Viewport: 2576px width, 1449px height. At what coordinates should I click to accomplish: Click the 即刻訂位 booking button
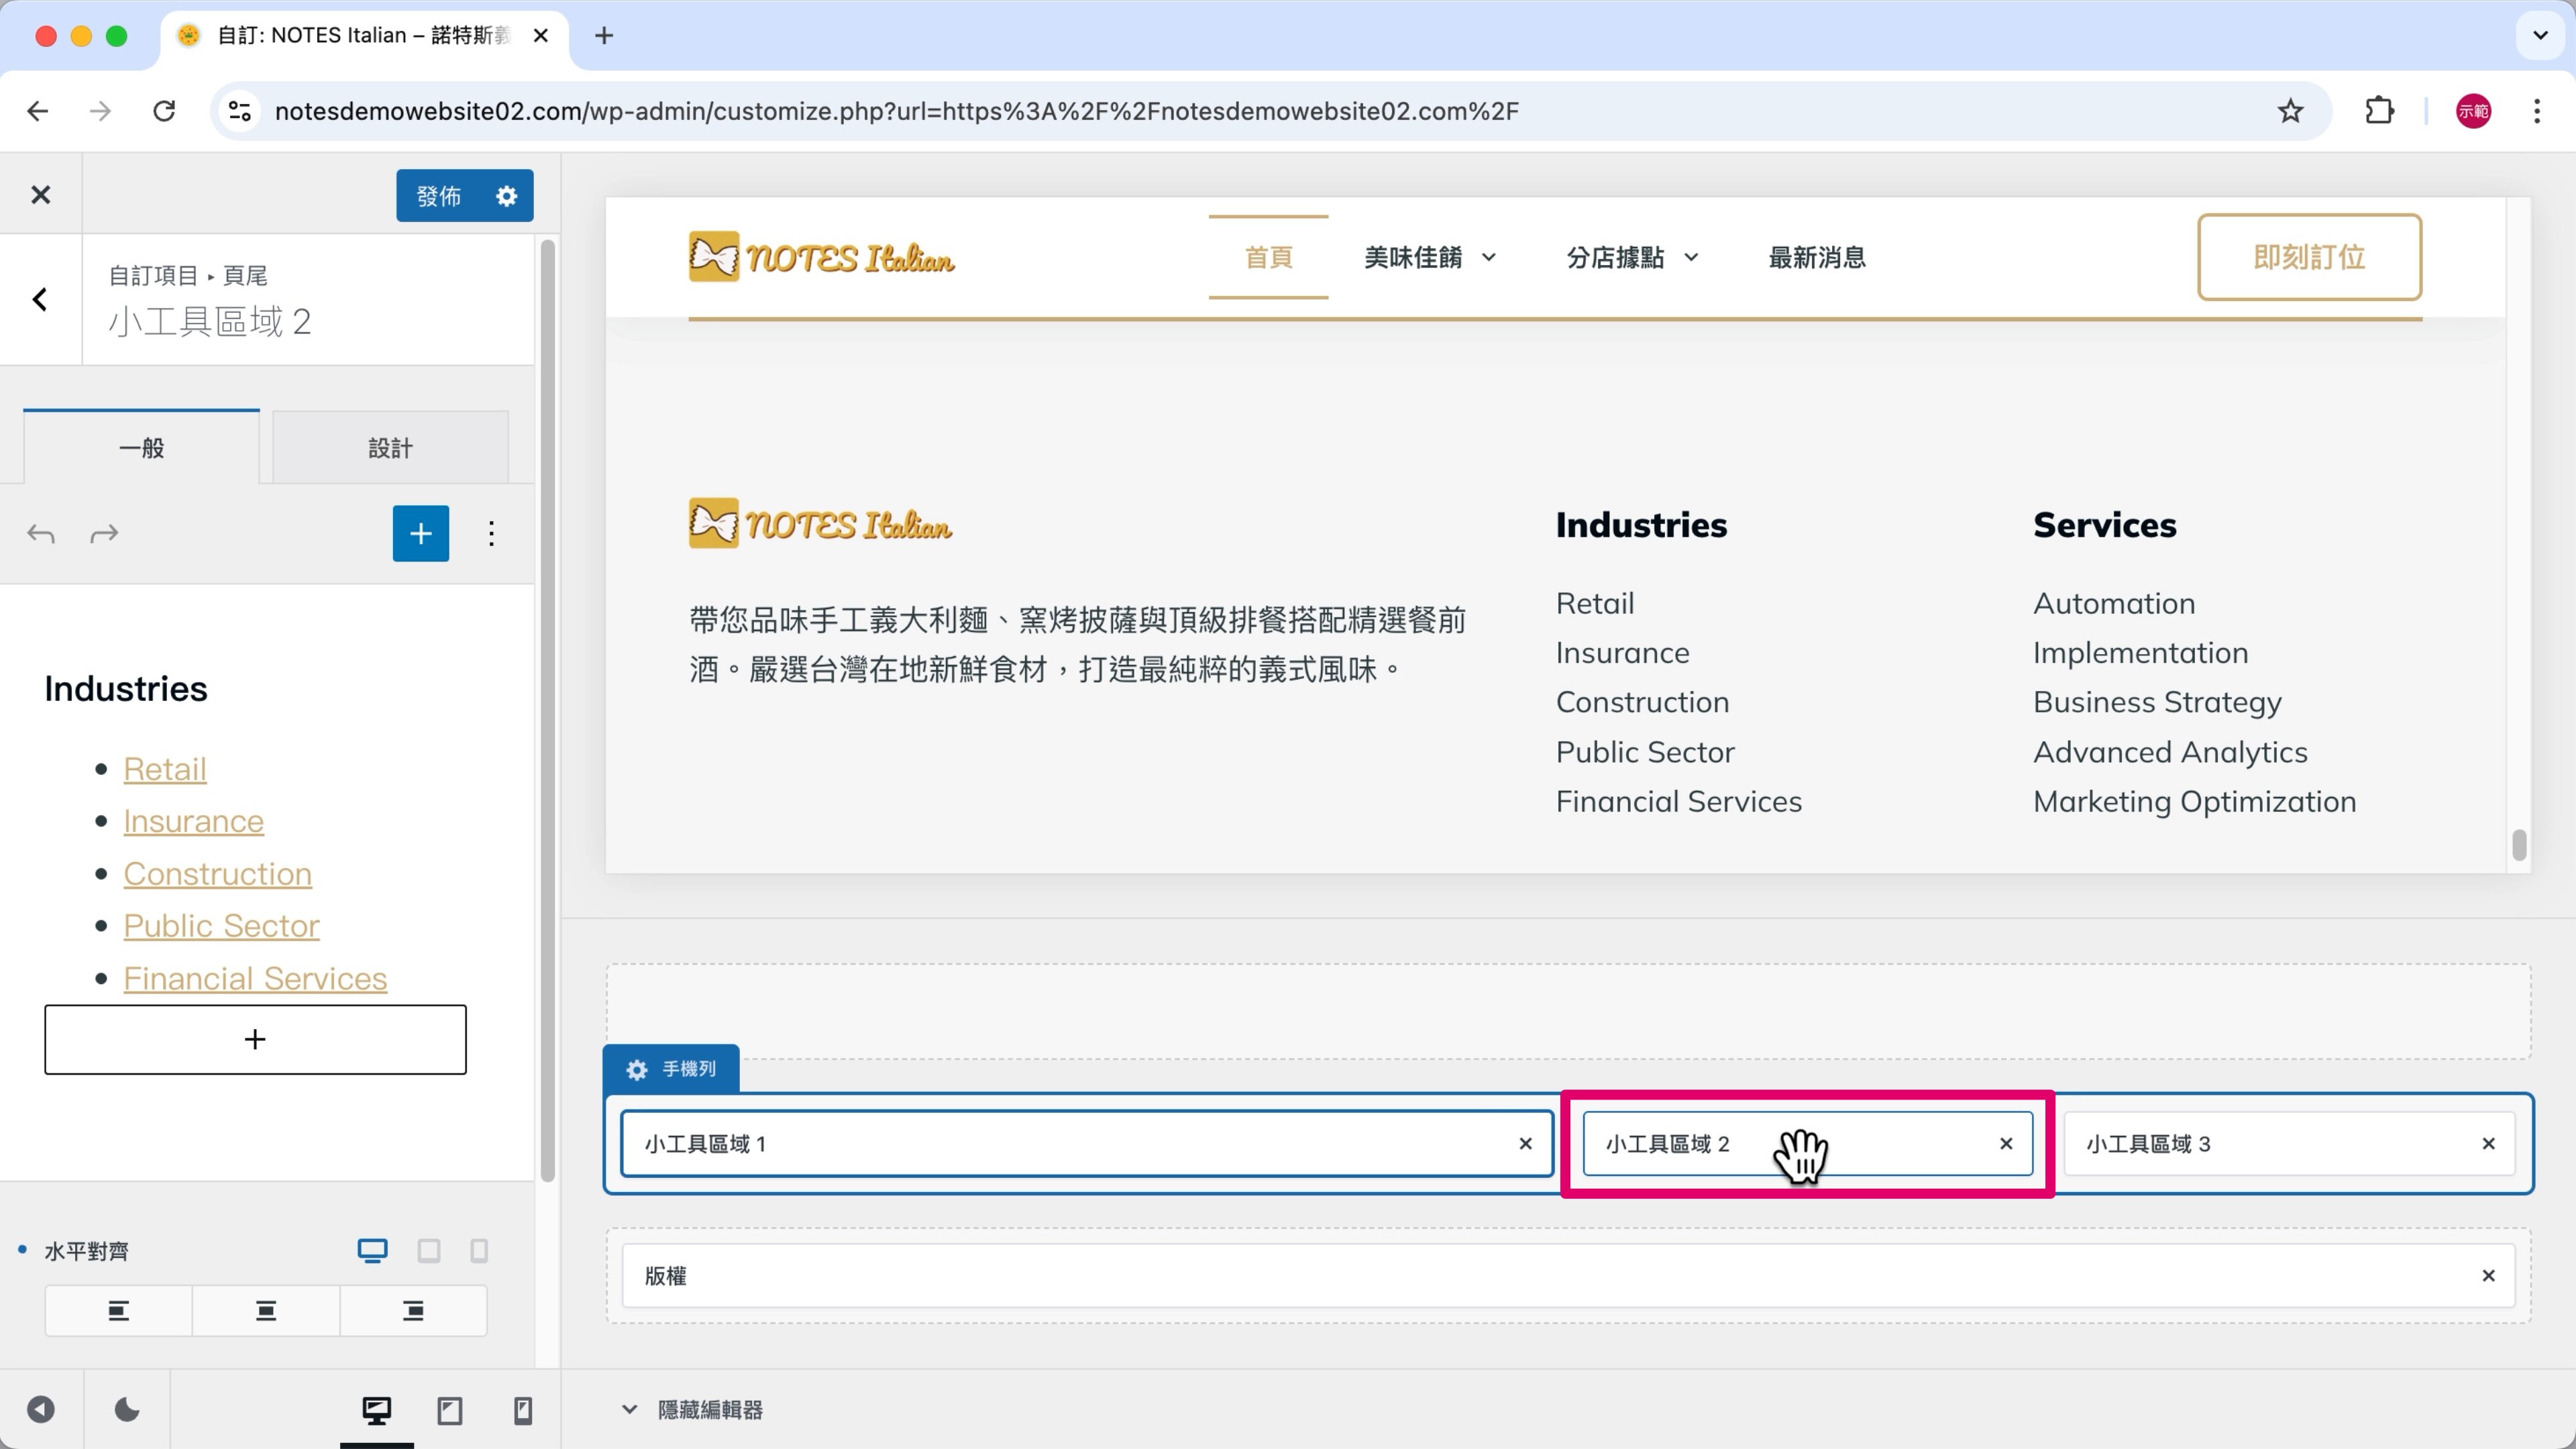pyautogui.click(x=2308, y=257)
